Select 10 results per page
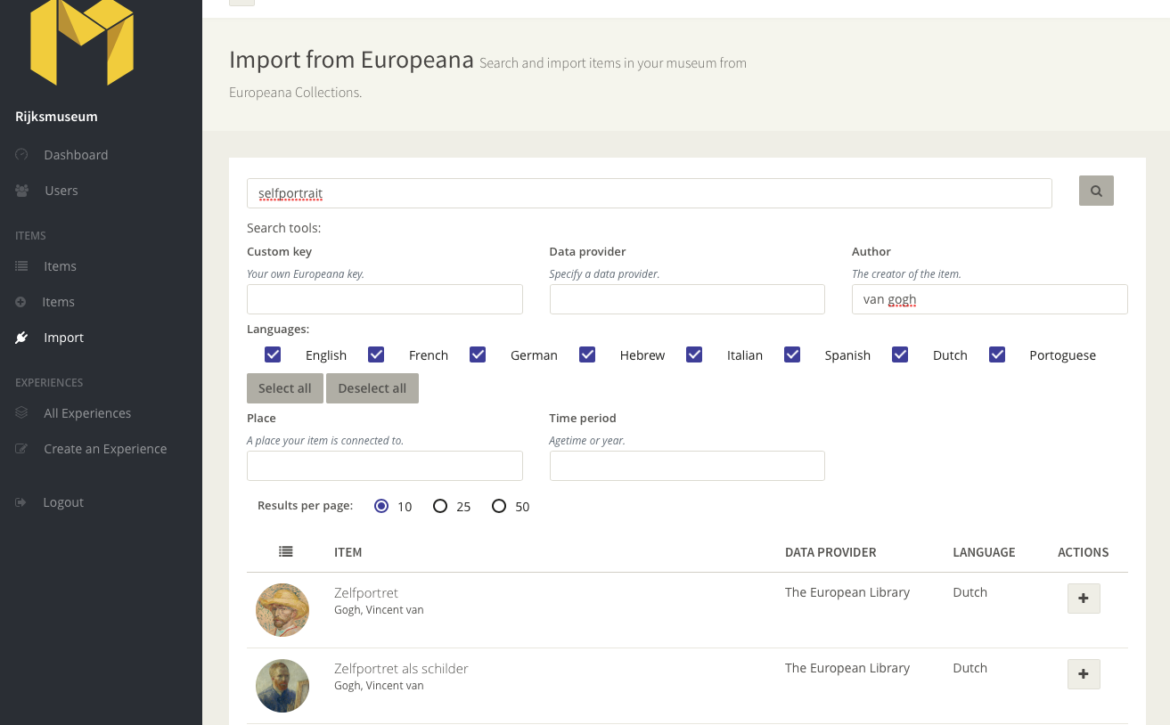 (x=381, y=506)
